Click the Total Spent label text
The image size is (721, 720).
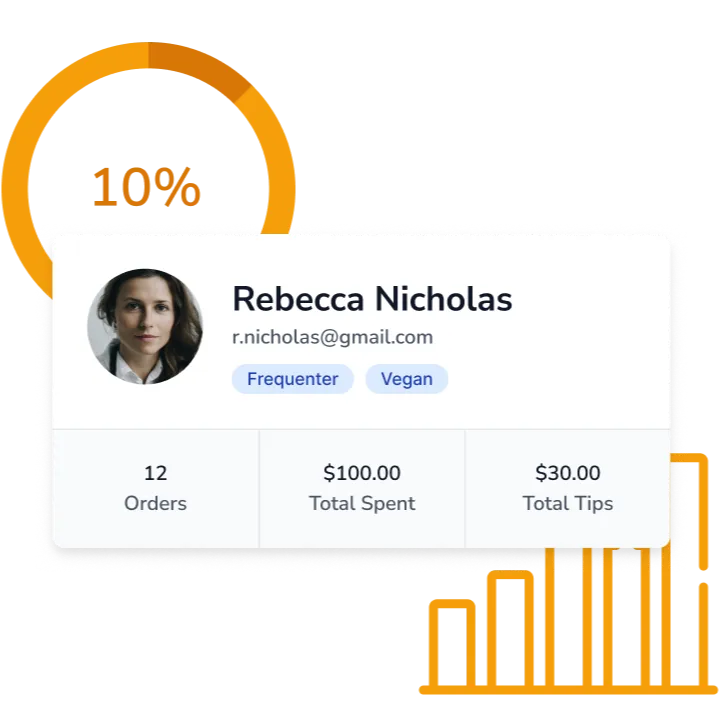(x=362, y=503)
